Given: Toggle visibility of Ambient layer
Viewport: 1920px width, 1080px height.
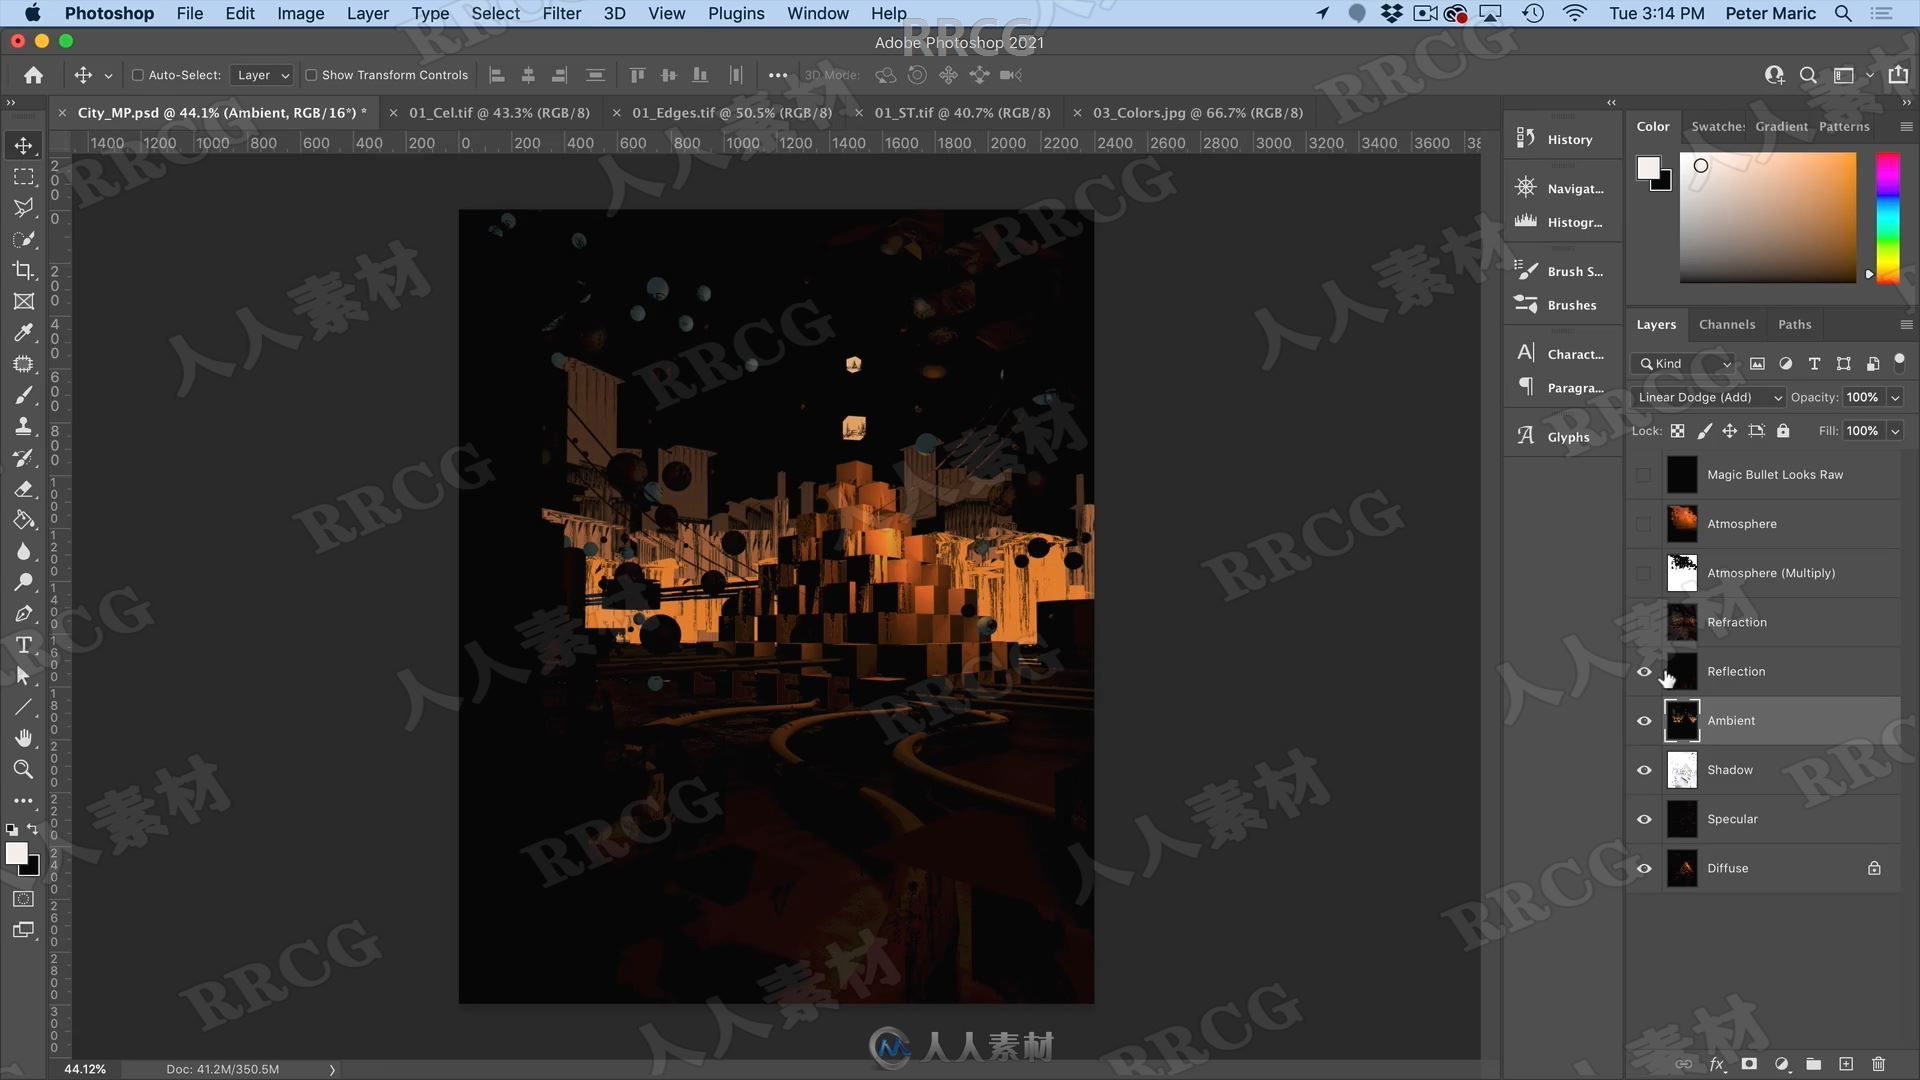Looking at the screenshot, I should [1643, 720].
